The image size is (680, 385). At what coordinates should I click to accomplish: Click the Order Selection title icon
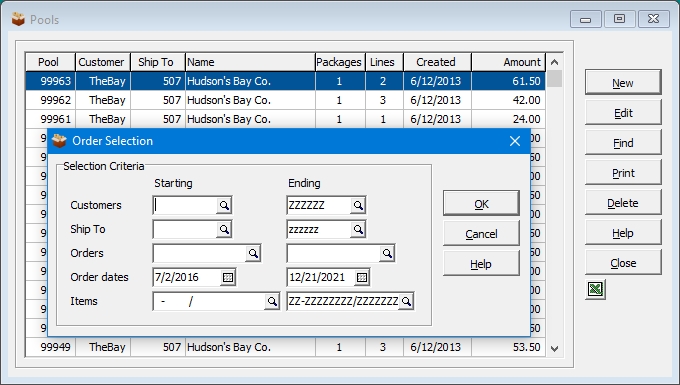59,140
